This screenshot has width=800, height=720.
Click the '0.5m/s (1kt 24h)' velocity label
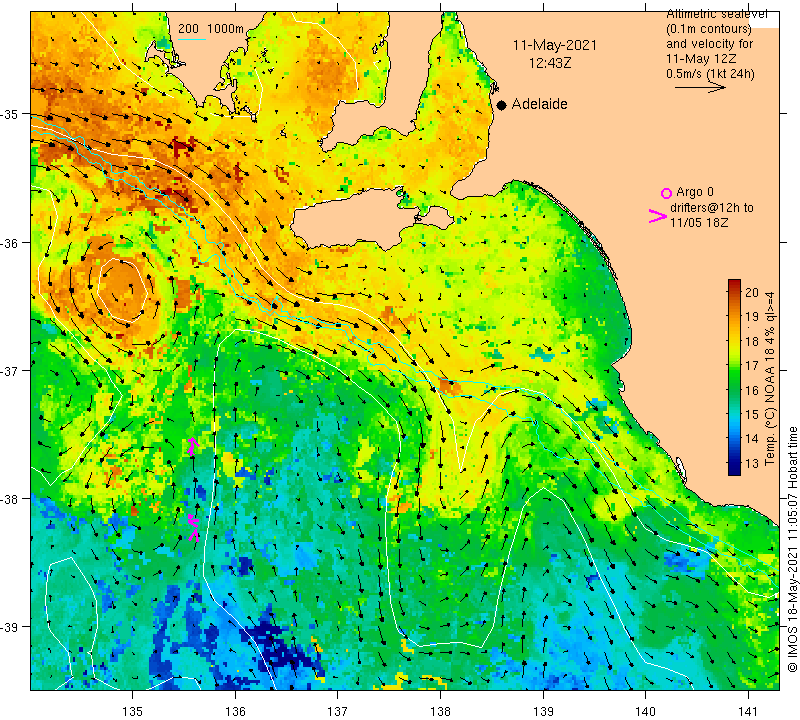(x=710, y=74)
